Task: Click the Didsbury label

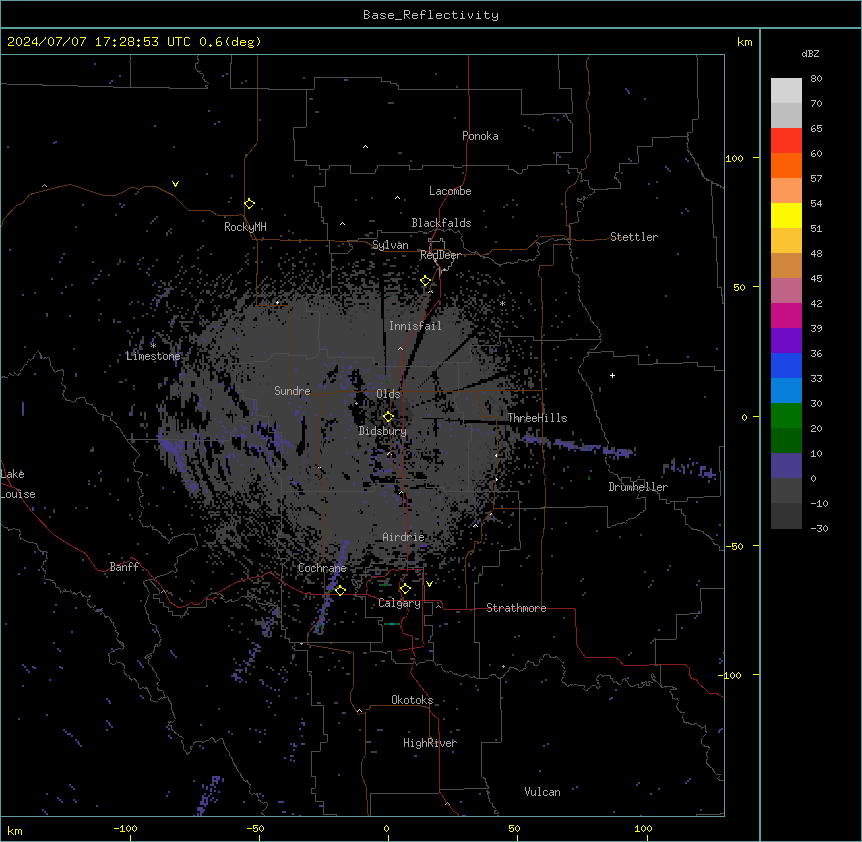Action: click(x=383, y=431)
